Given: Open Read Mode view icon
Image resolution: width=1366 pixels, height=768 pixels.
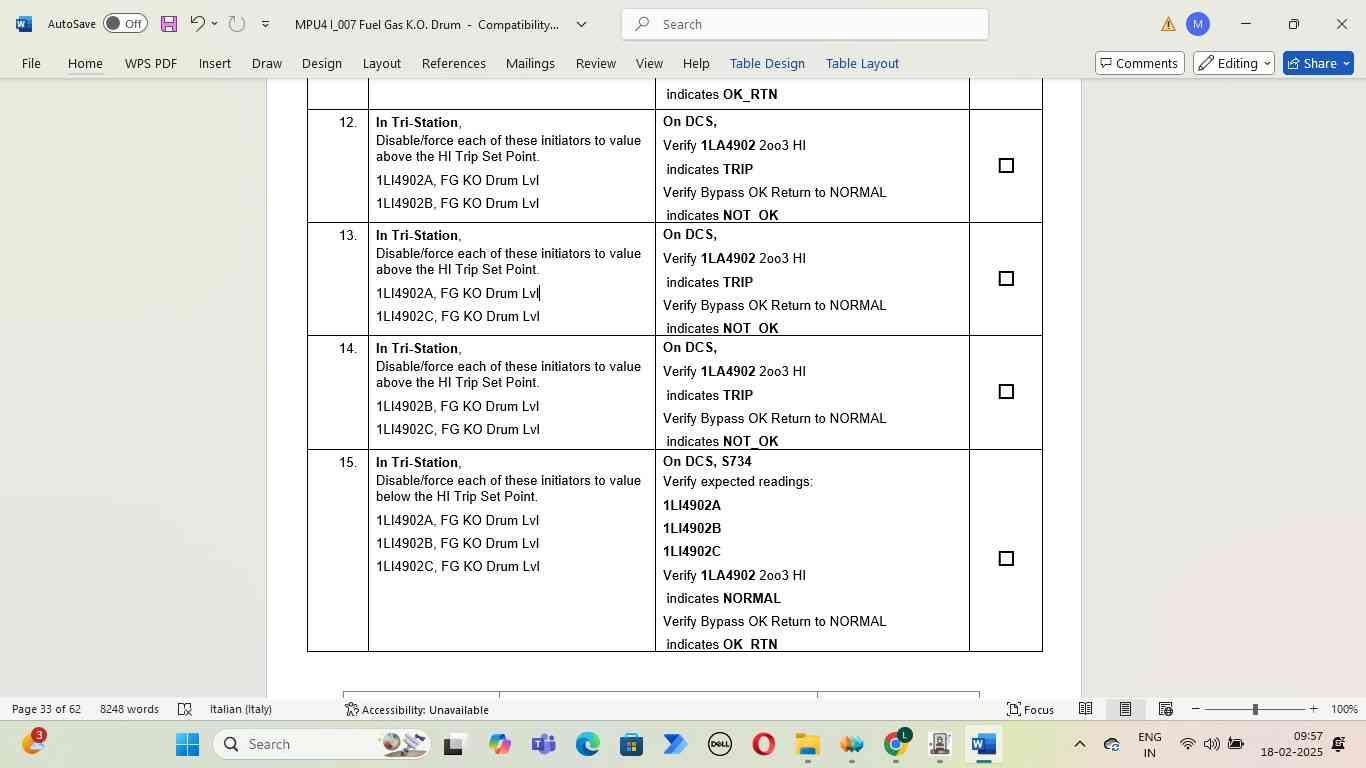Looking at the screenshot, I should (x=1085, y=709).
